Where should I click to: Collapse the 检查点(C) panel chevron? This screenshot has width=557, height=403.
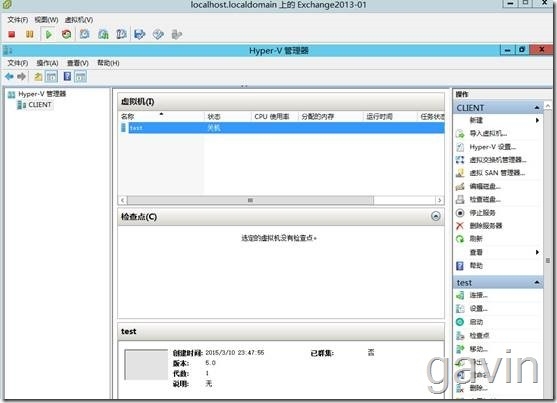point(436,216)
